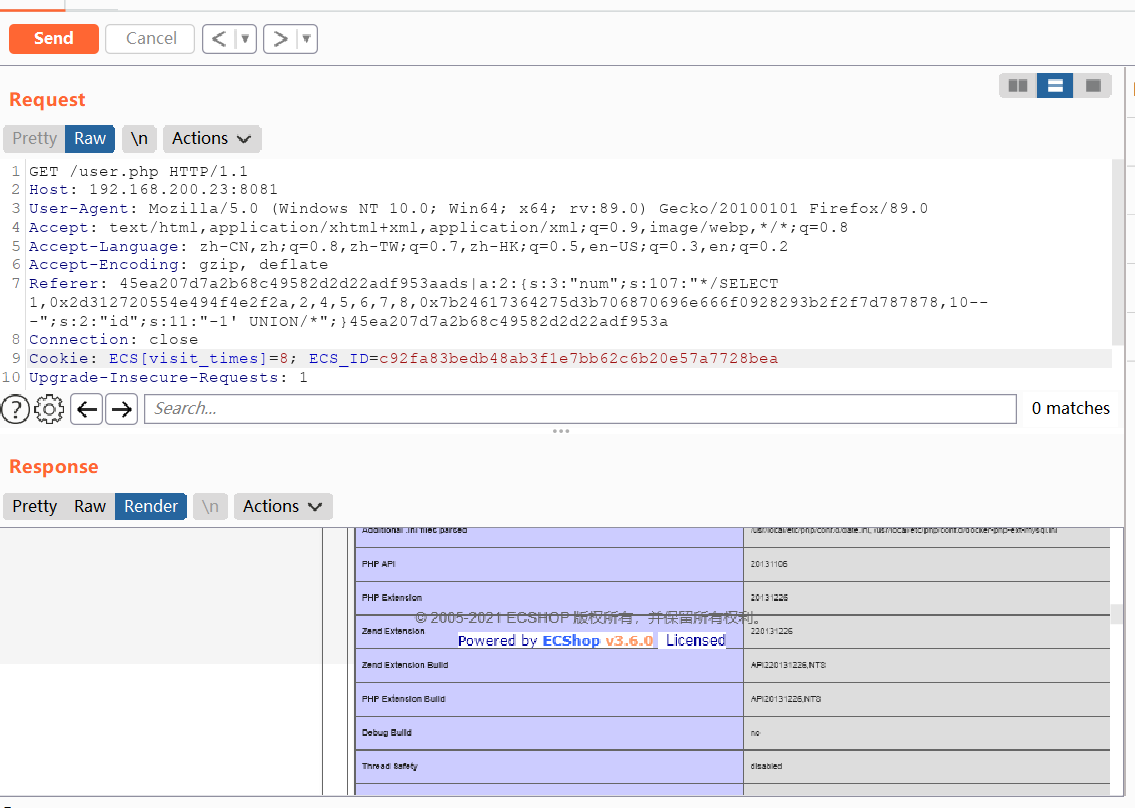The height and width of the screenshot is (808, 1135).
Task: Click the request editor vertical scrollbar
Action: click(x=1118, y=253)
